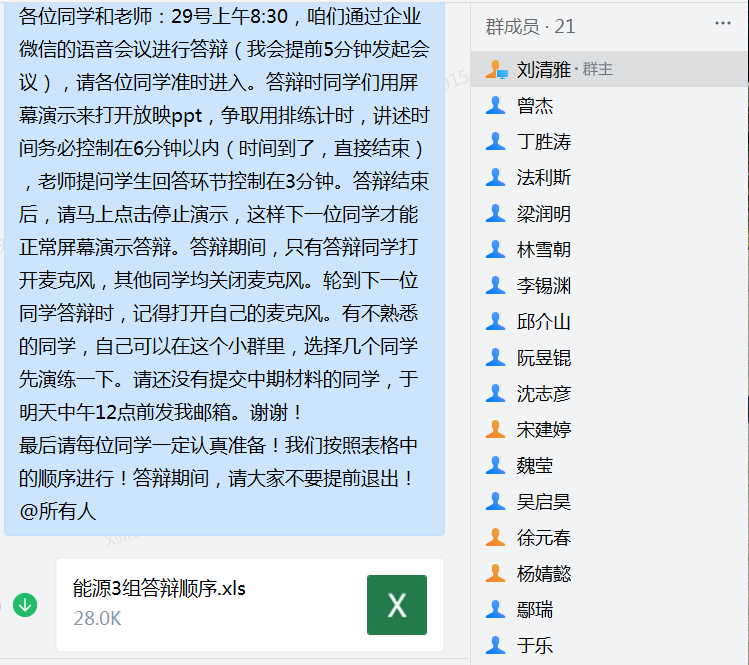
Task: Select member 邱介山 from the list
Action: 544,321
